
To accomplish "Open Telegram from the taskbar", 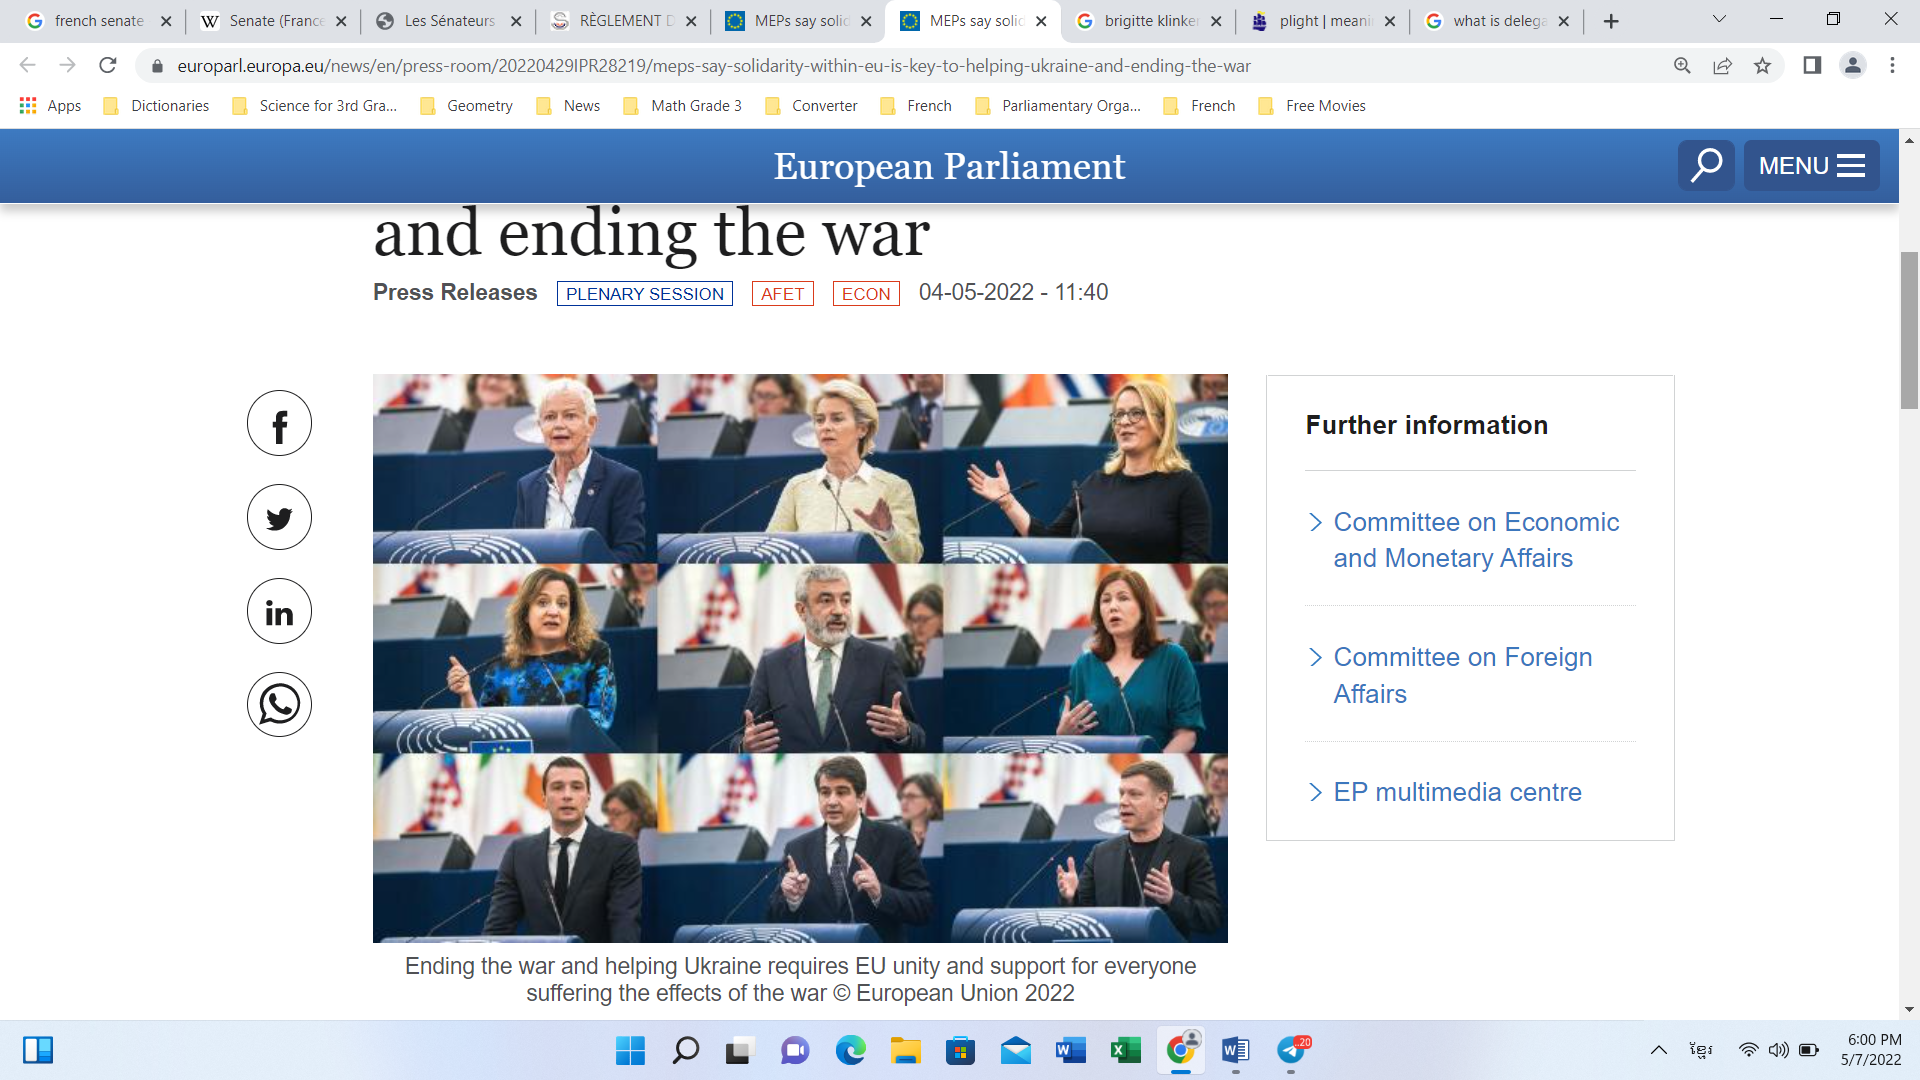I will tap(1292, 1050).
